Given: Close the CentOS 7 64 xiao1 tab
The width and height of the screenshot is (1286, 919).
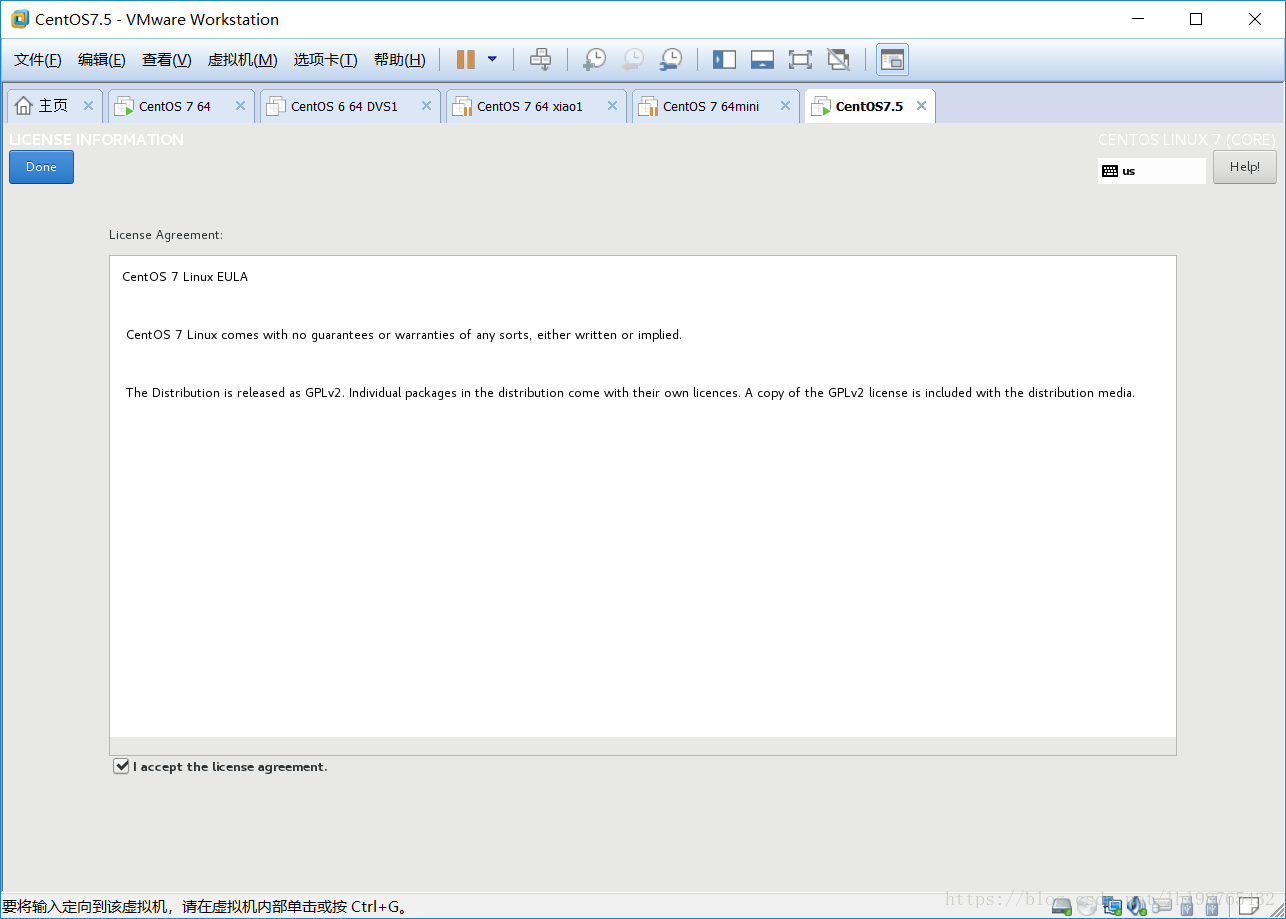Looking at the screenshot, I should 612,106.
